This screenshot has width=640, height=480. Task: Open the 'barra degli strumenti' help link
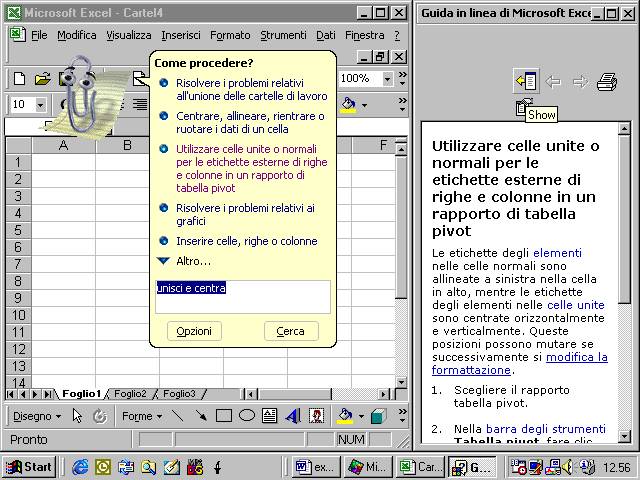click(x=546, y=429)
